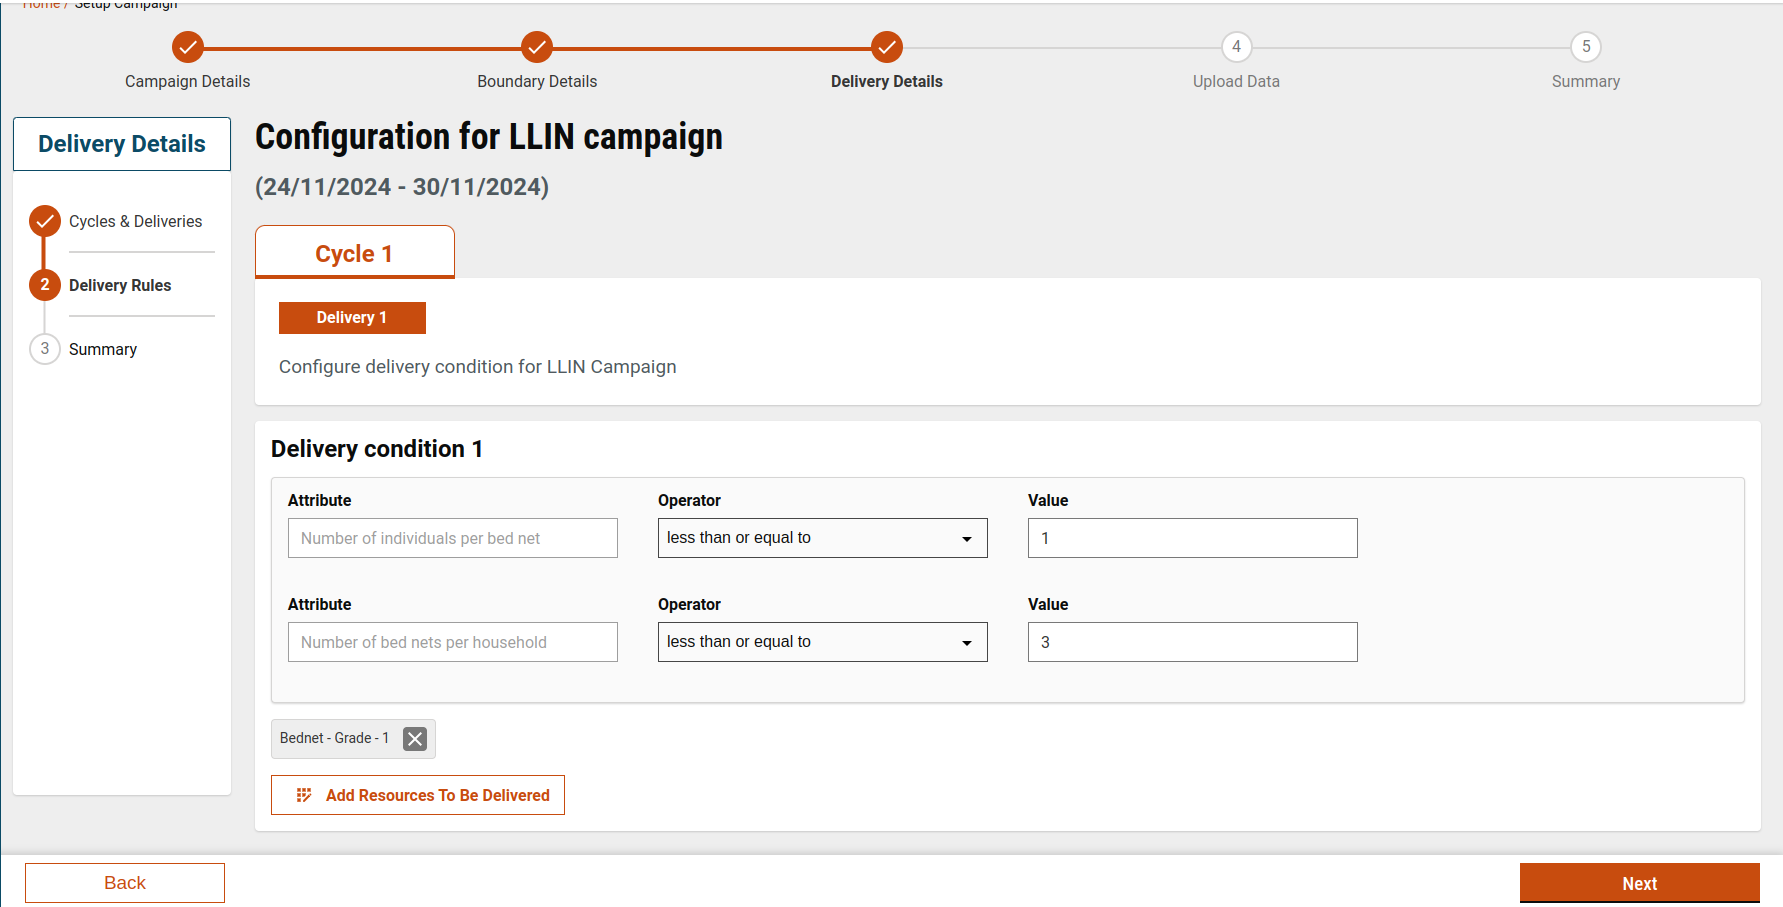Click the Delivery Rules step 2 icon
Screen dimensions: 1783x907
(45, 285)
